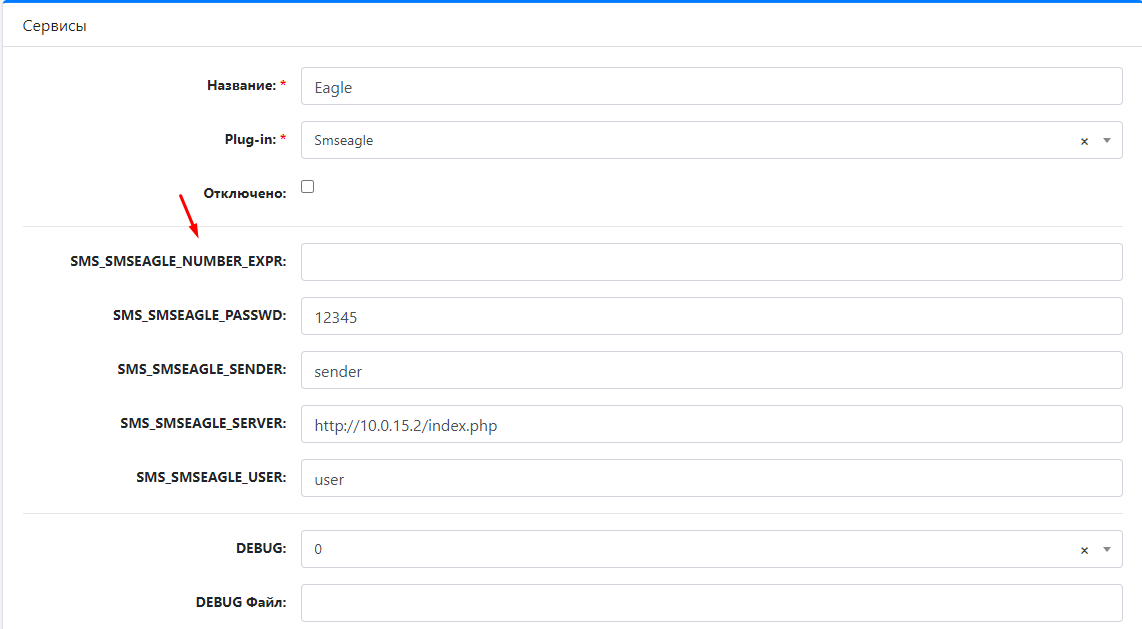
Task: Click the SMS_SMSEAGLE_PASSWD field
Action: 712,316
